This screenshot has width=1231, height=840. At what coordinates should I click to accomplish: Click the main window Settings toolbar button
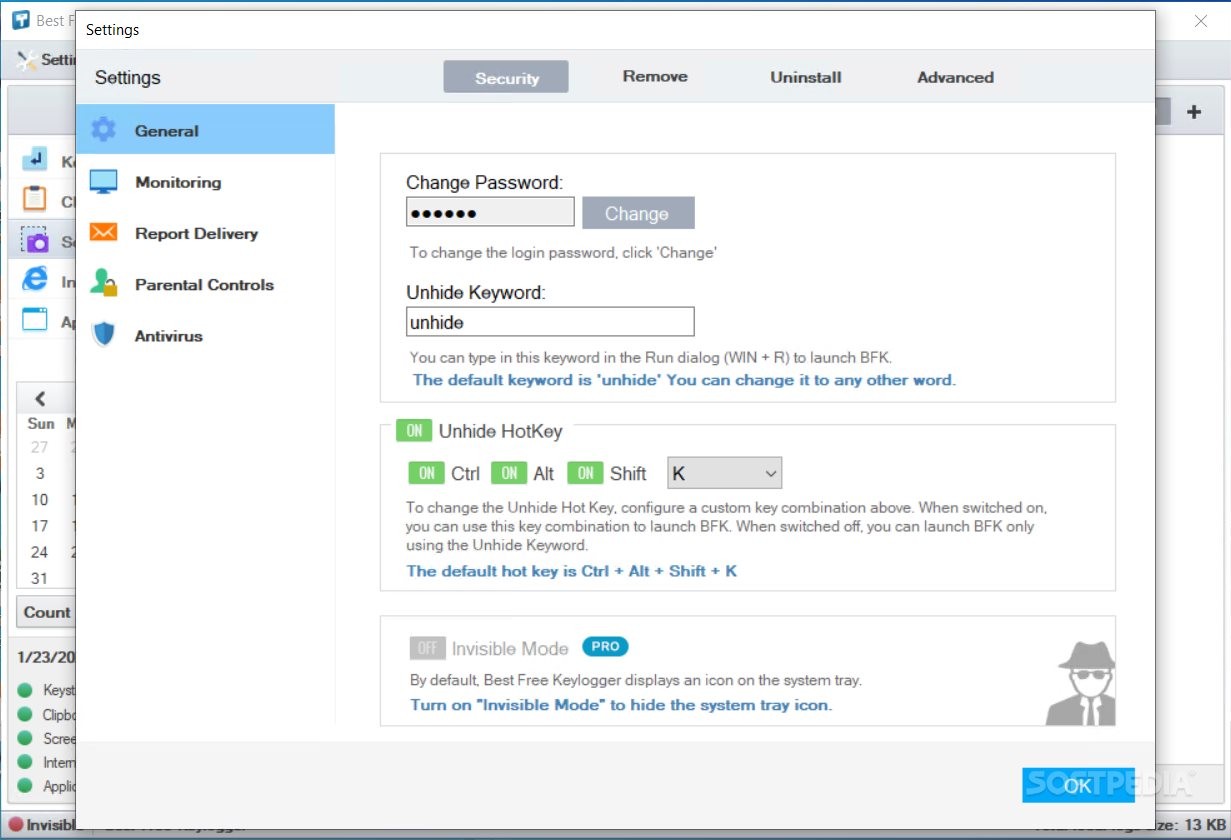tap(47, 59)
